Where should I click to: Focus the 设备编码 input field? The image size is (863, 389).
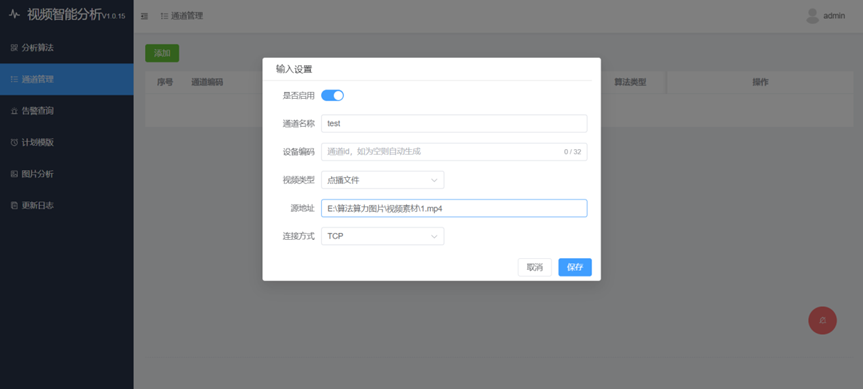coord(454,151)
